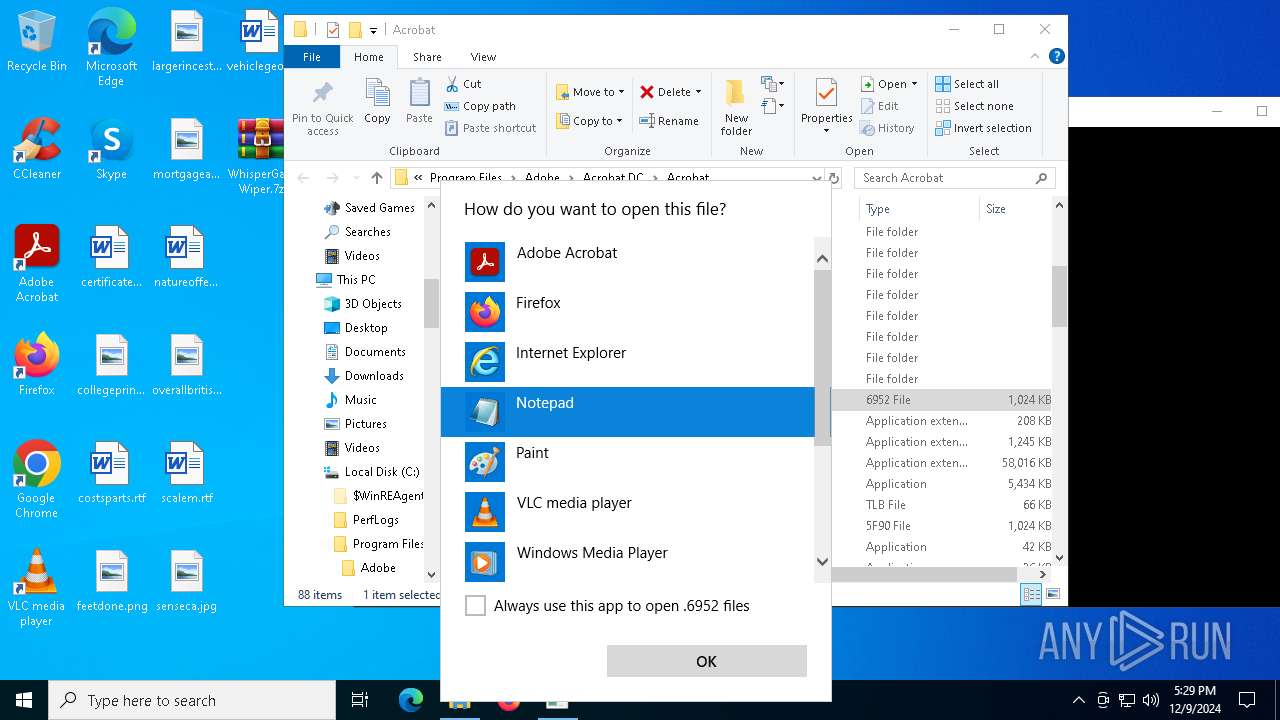Click the Edit ribbon button

click(x=879, y=106)
